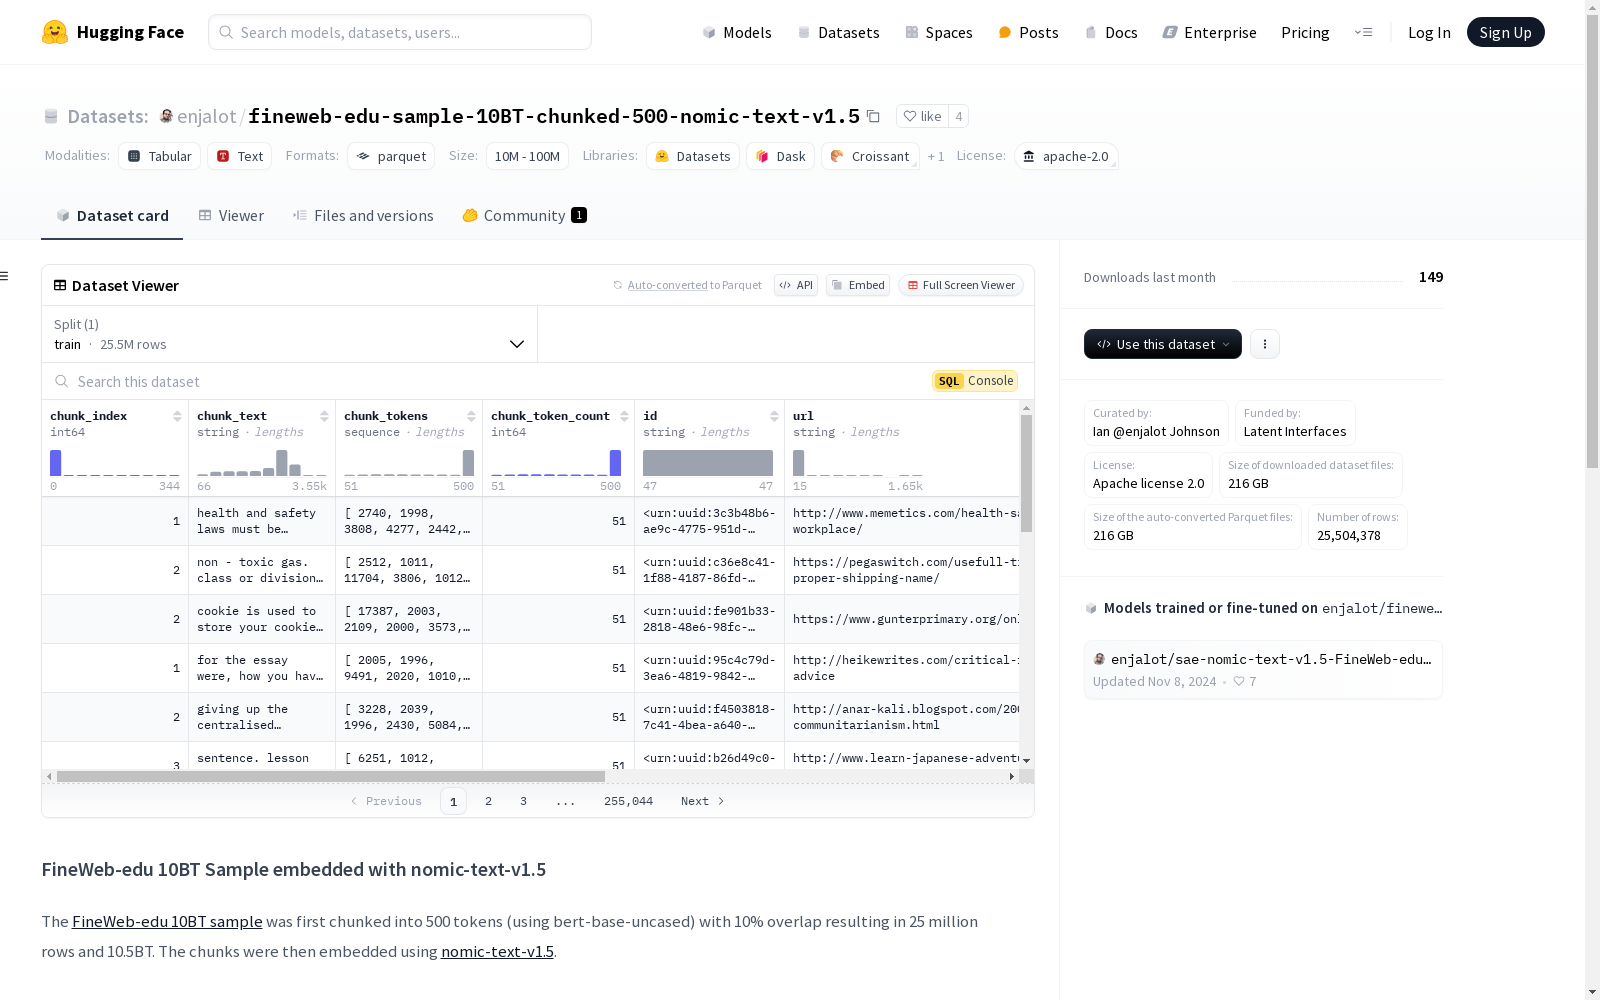Copy dataset name with the copy icon

click(873, 116)
